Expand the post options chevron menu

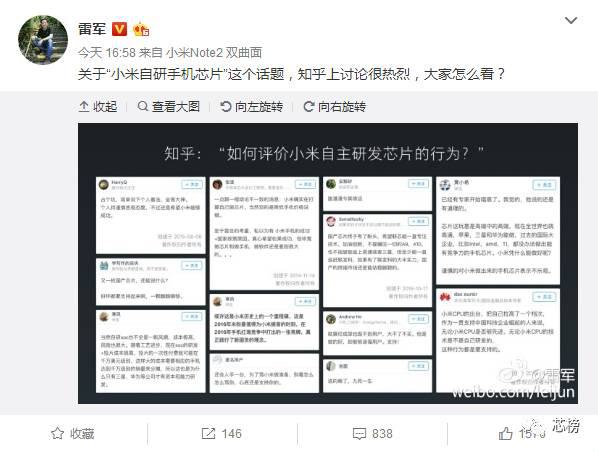tap(571, 21)
